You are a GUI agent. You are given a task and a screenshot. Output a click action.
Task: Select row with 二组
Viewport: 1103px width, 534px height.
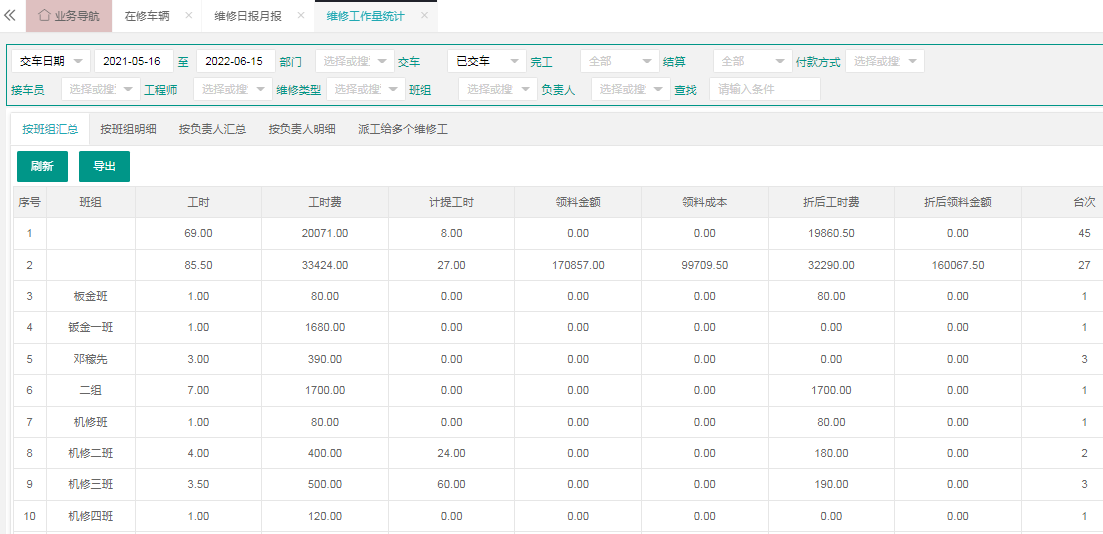point(558,390)
